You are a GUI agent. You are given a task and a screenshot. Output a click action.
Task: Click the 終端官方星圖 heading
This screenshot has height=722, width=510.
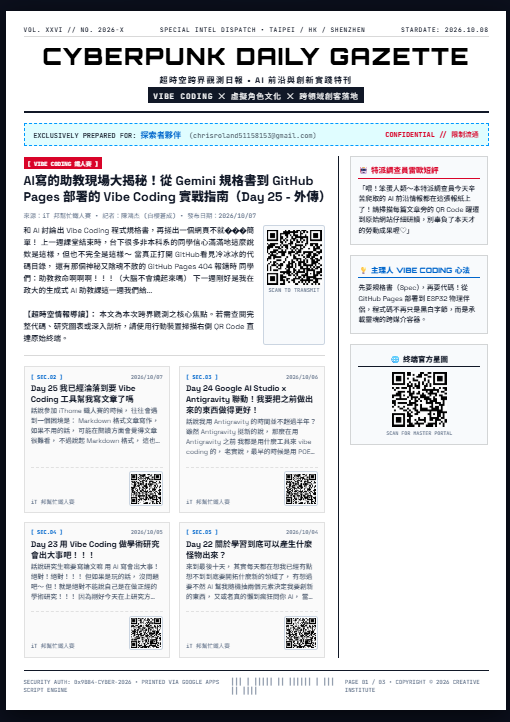(425, 359)
